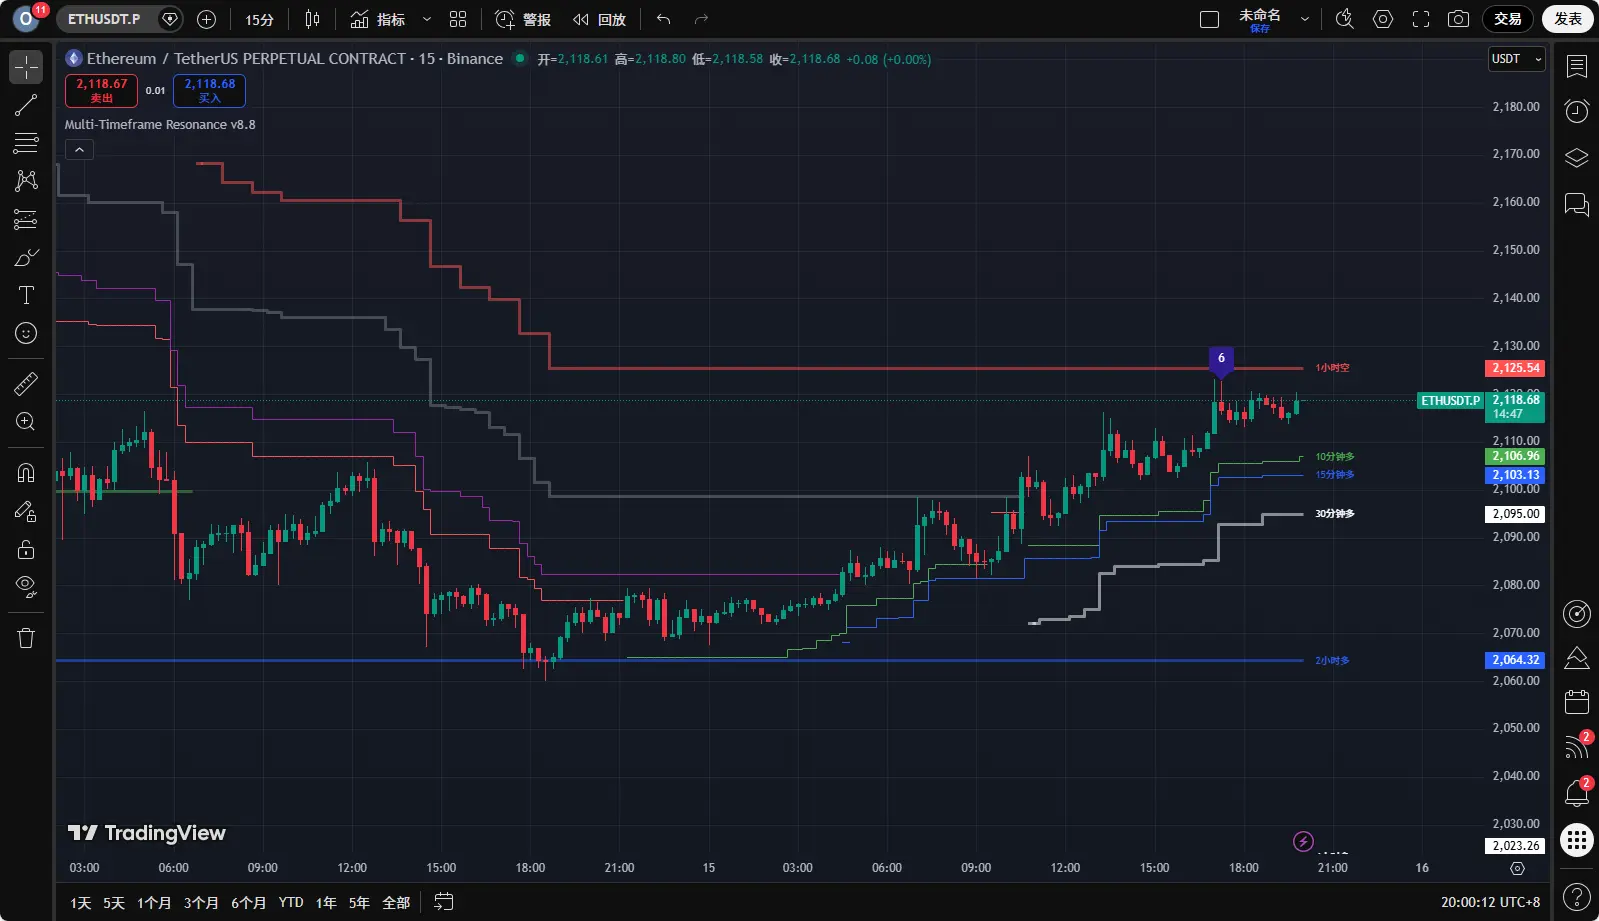Open the emoji and icons tool
1599x921 pixels.
[x=26, y=333]
